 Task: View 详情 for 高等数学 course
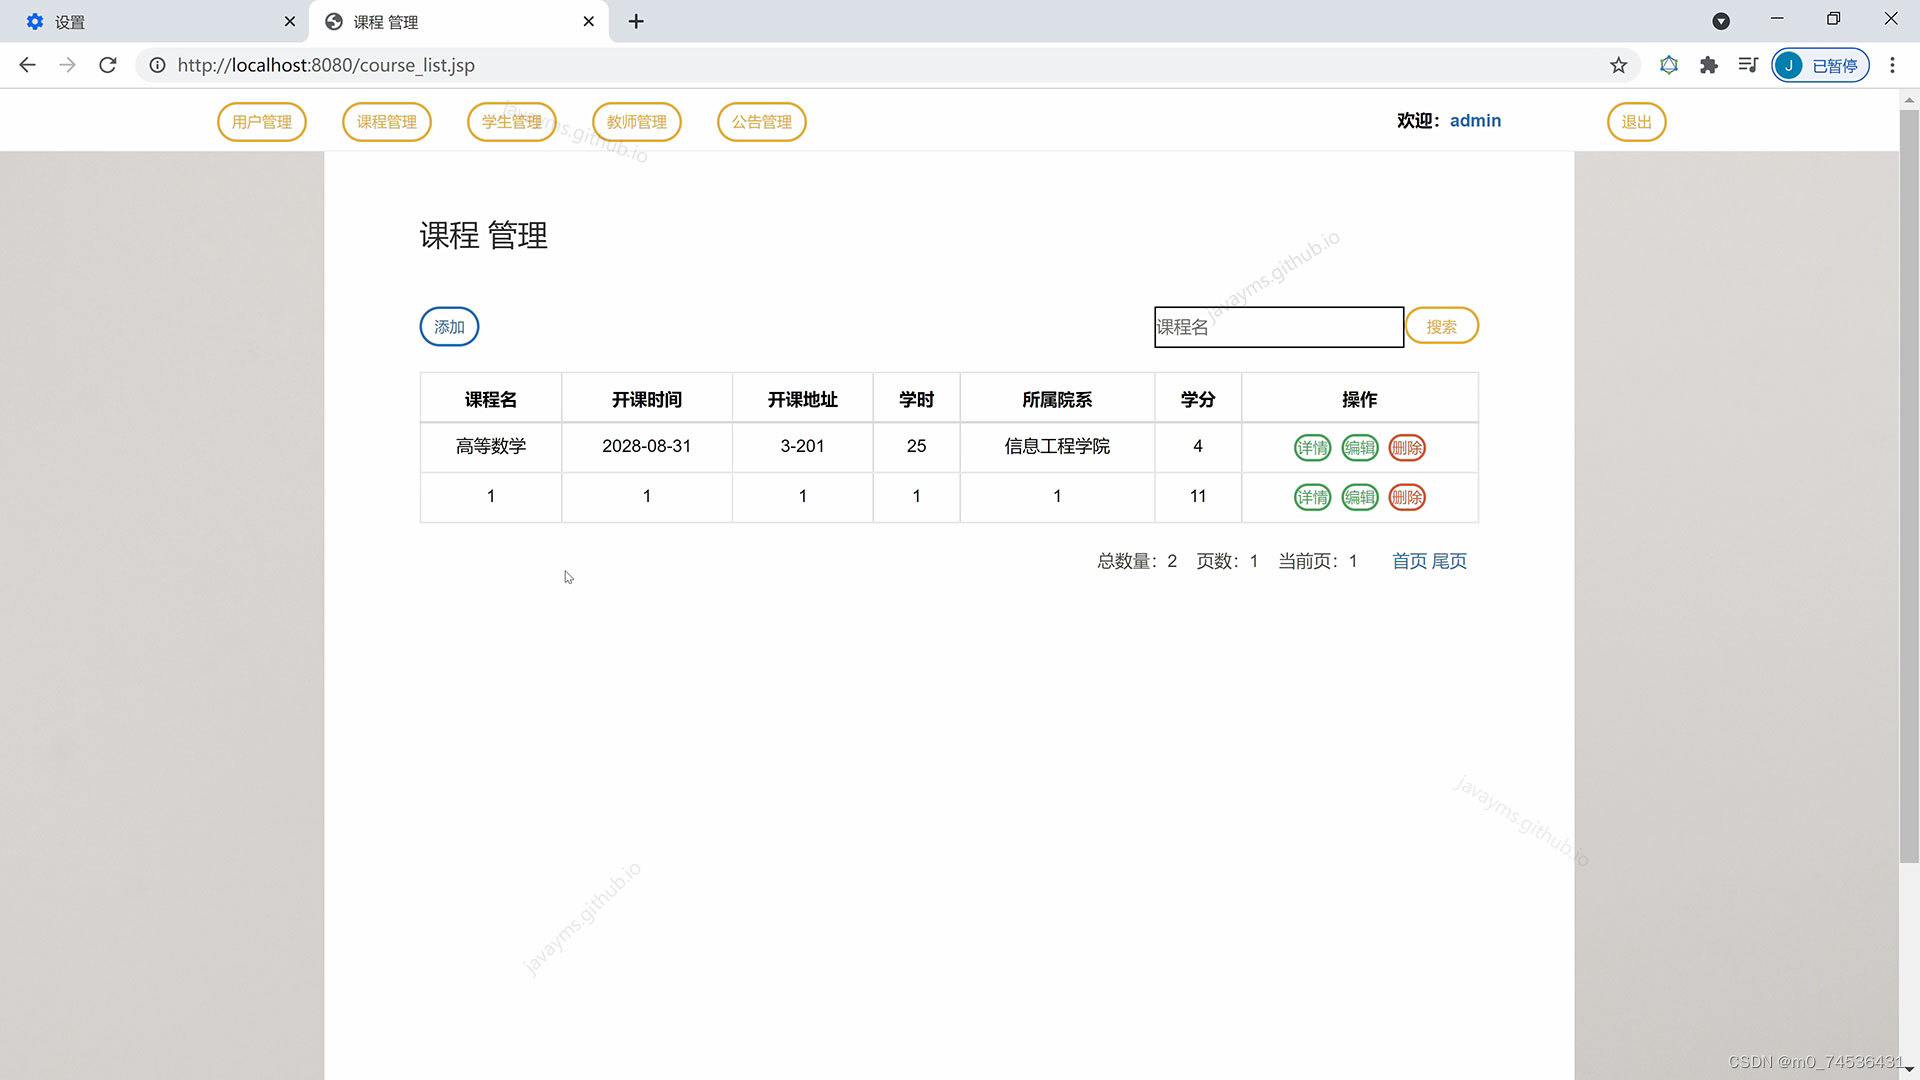1313,448
